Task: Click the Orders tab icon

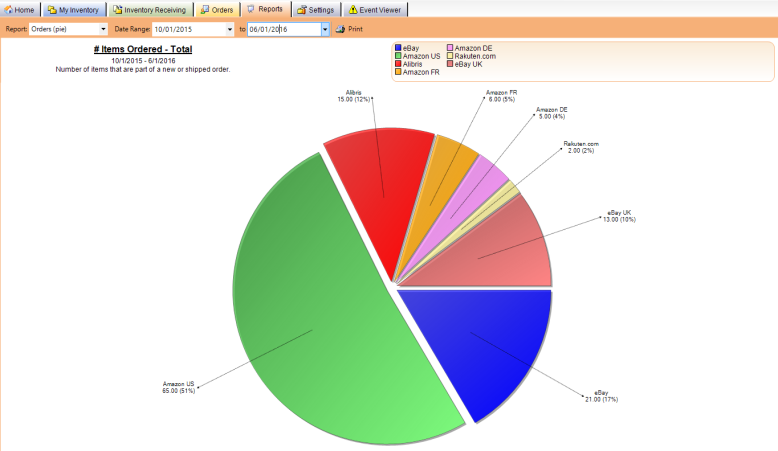Action: 204,9
